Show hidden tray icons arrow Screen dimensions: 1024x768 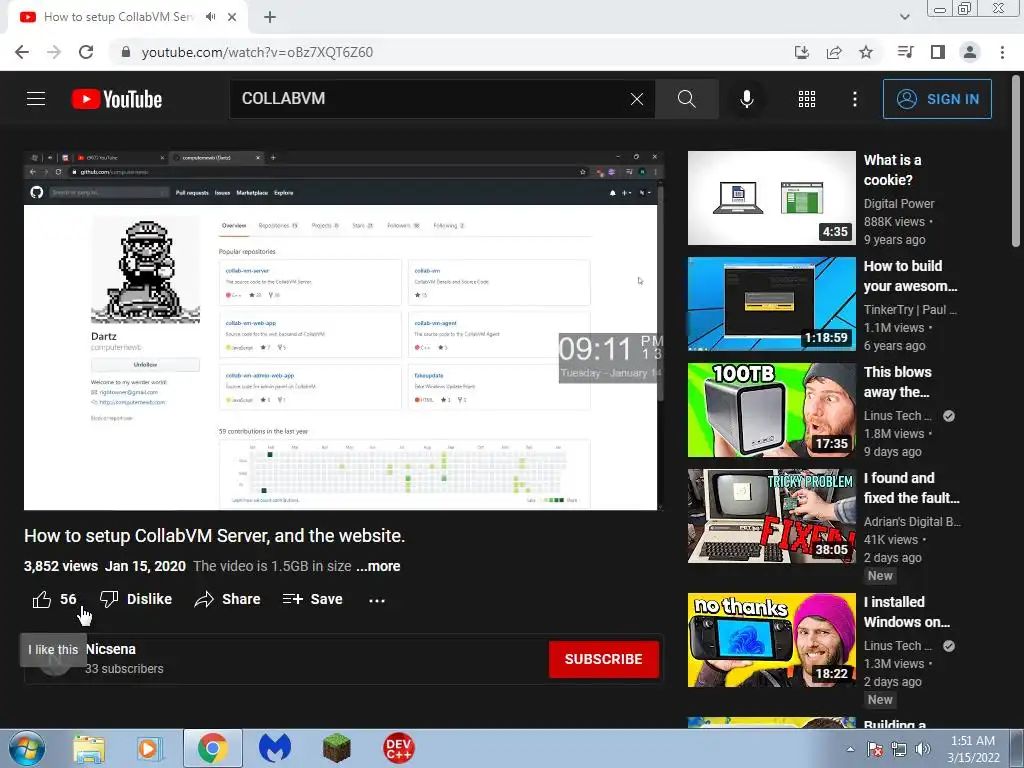850,749
